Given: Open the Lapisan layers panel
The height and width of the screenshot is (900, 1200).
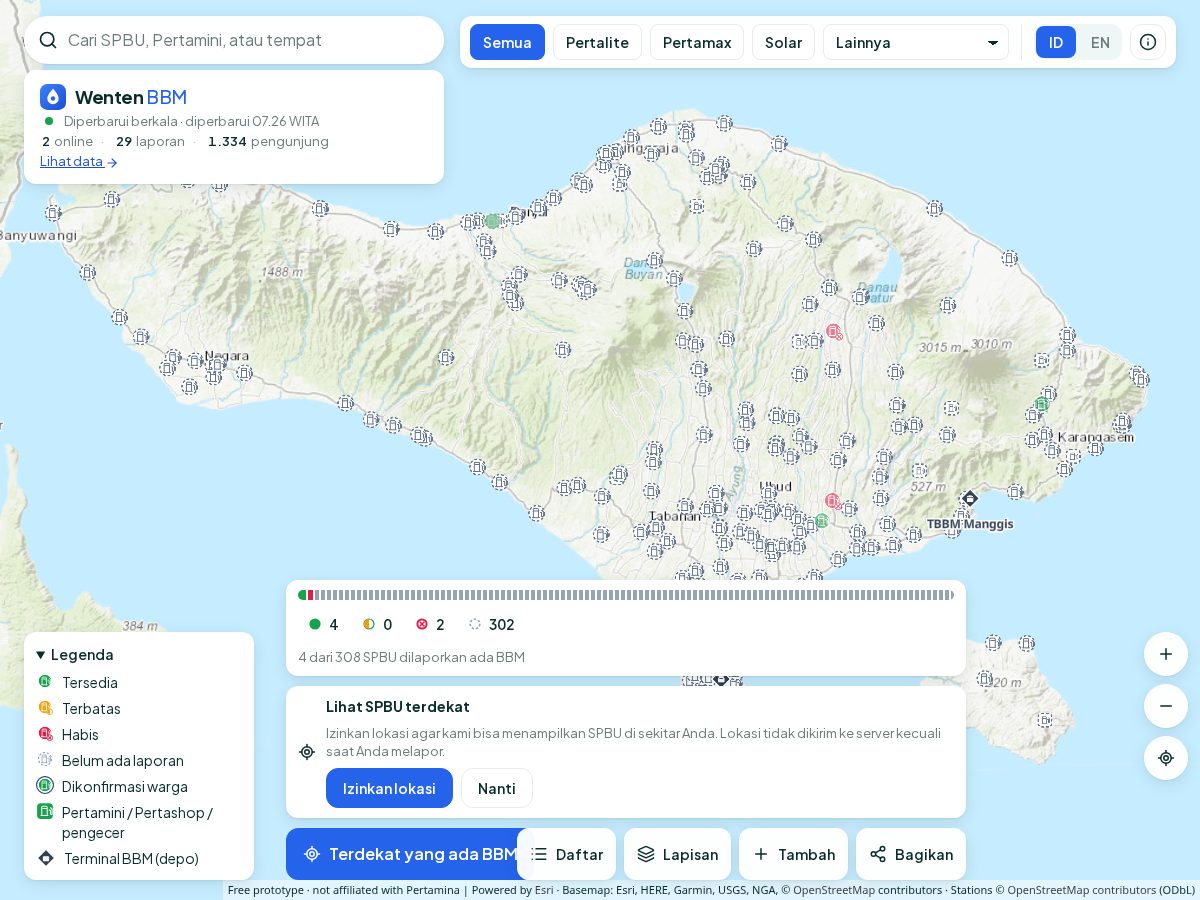Looking at the screenshot, I should [677, 854].
